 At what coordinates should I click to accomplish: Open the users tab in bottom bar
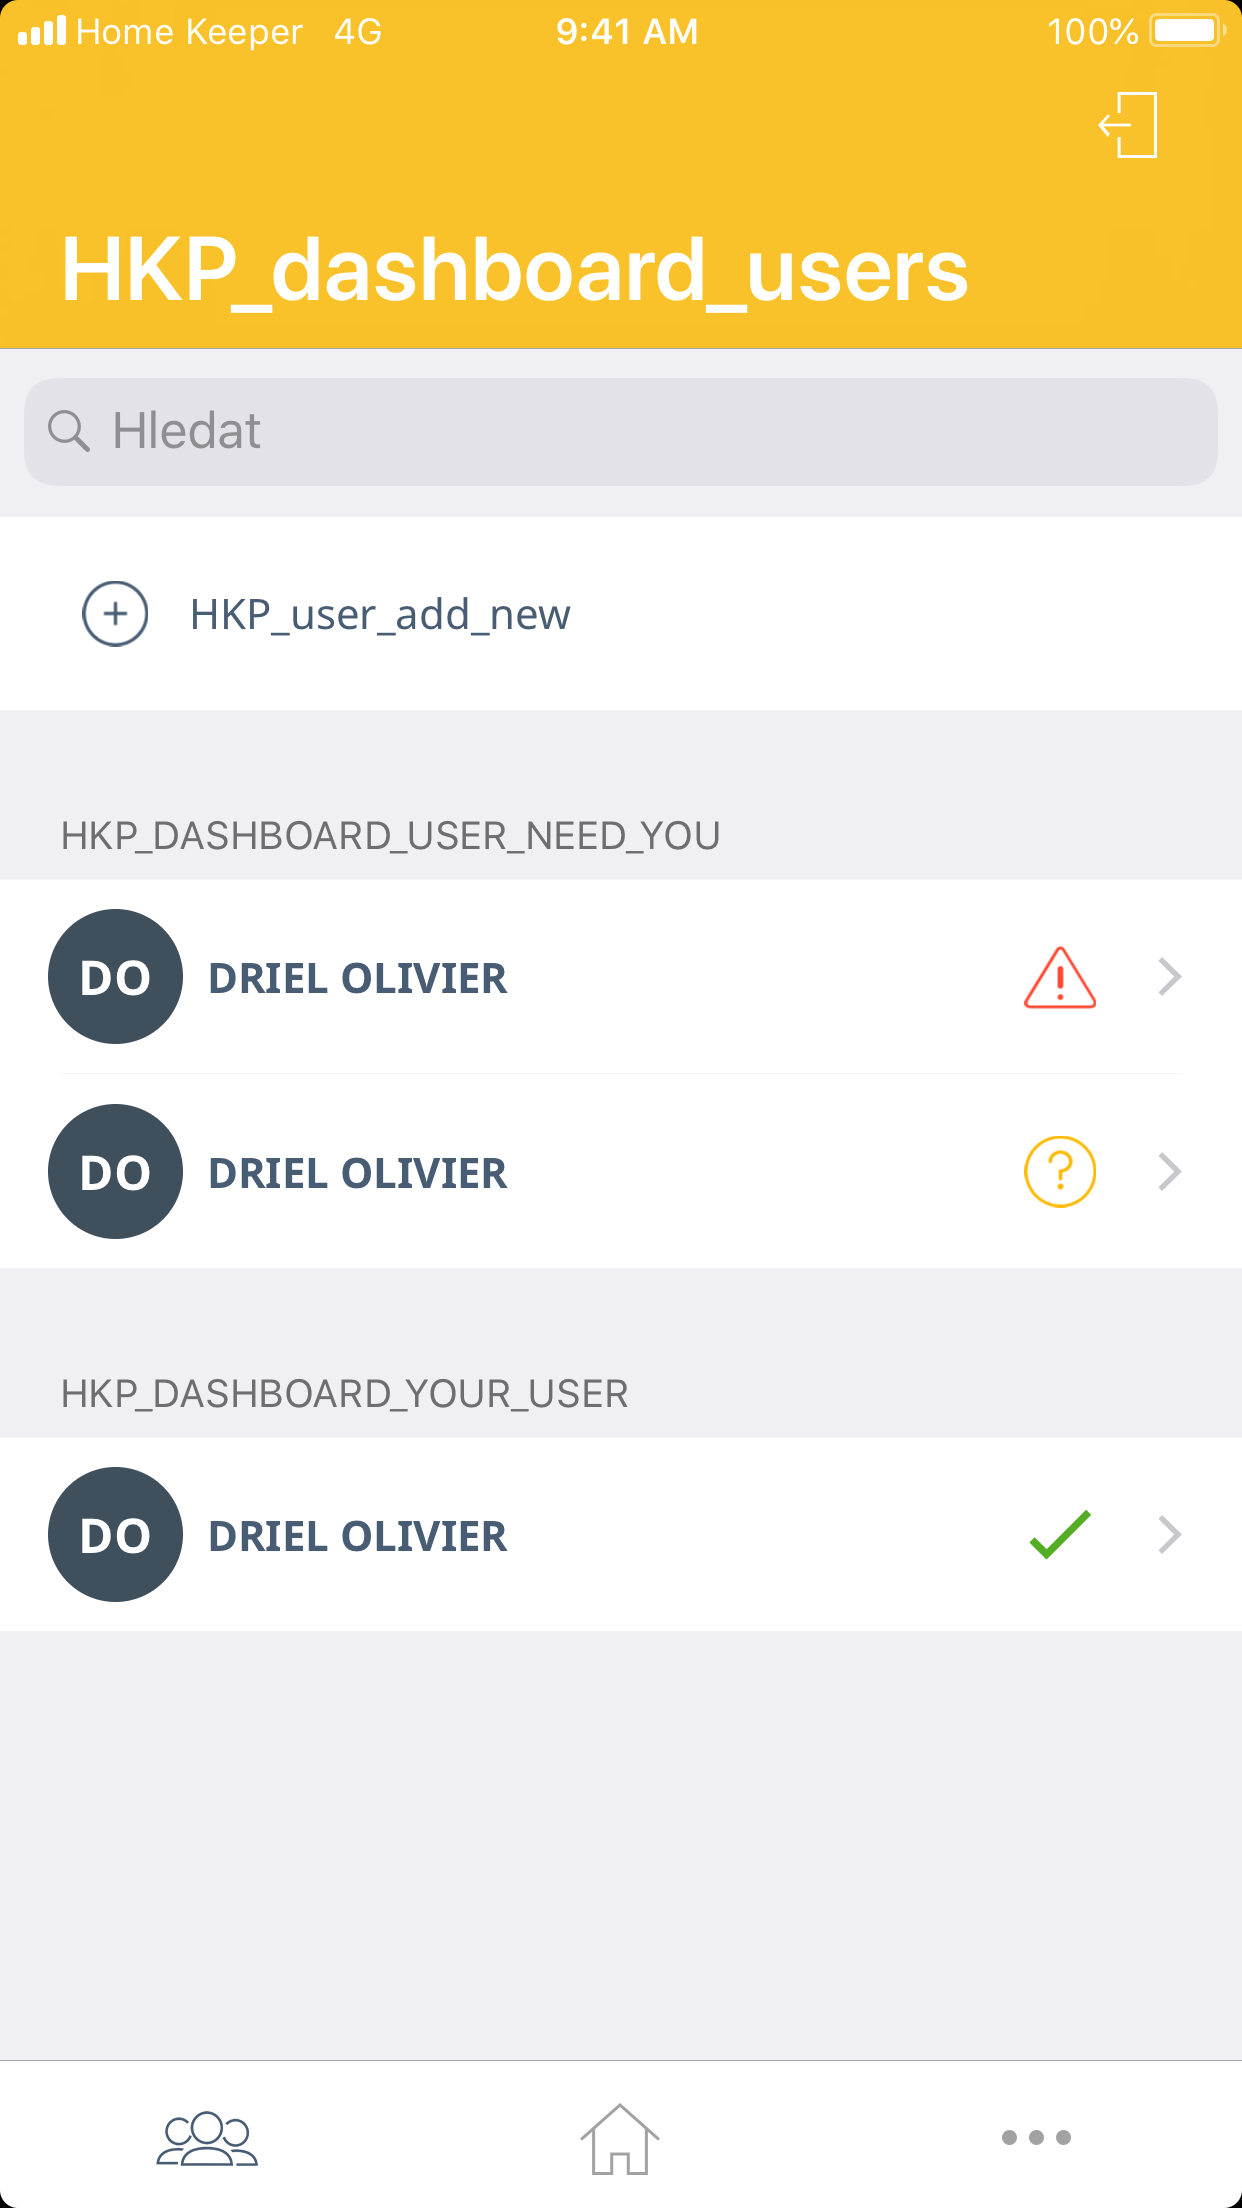(207, 2138)
